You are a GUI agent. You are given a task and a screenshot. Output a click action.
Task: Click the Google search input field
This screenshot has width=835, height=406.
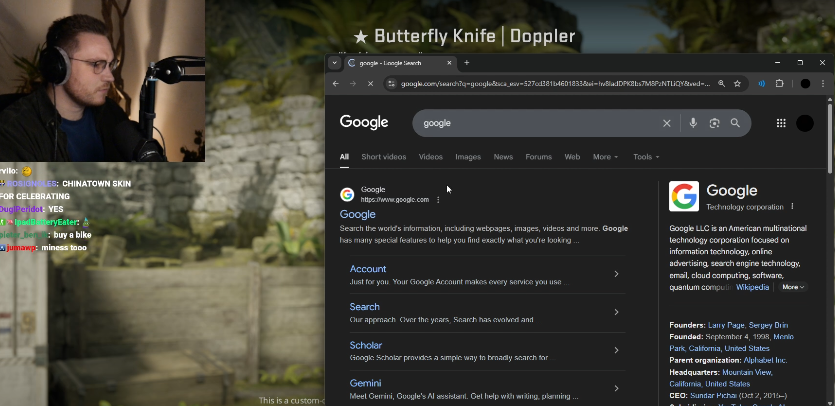538,123
